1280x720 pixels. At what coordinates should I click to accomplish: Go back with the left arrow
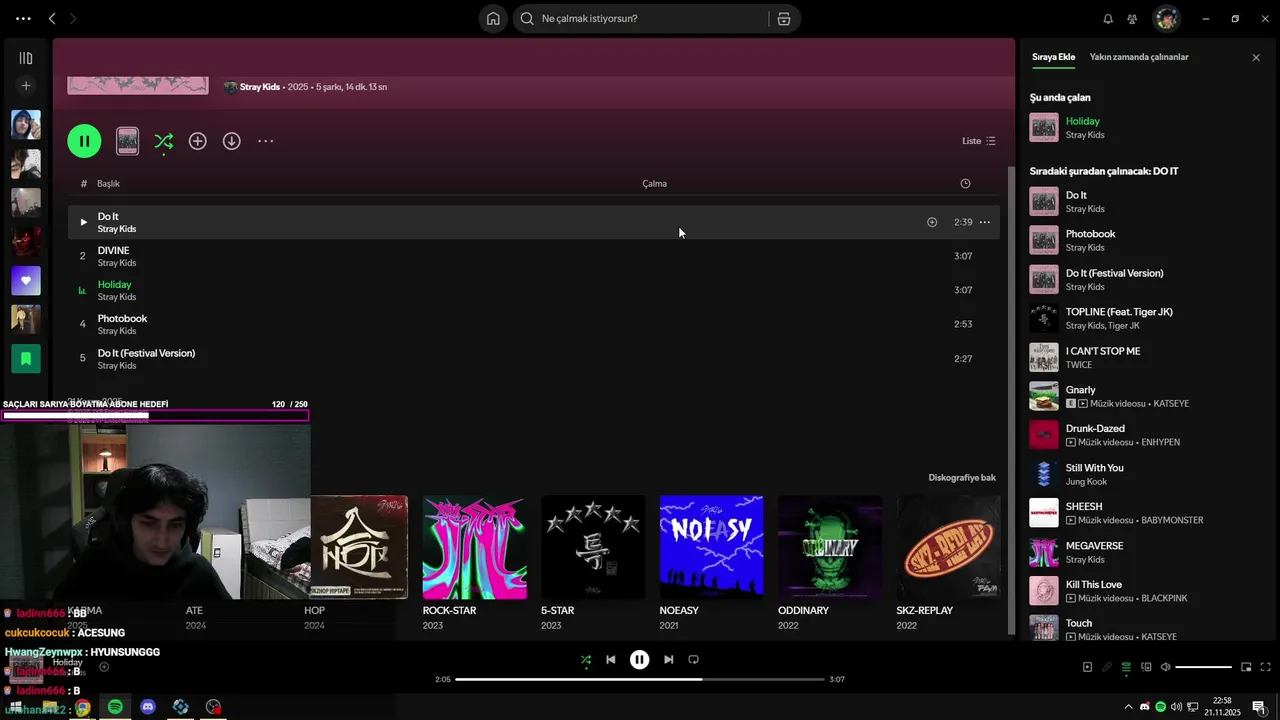point(52,18)
